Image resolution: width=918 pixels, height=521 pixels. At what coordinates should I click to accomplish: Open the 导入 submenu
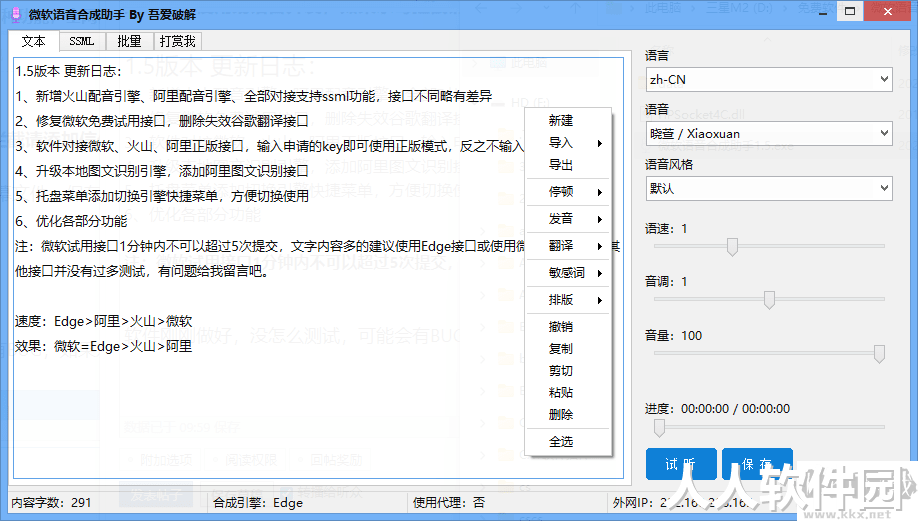pyautogui.click(x=568, y=143)
